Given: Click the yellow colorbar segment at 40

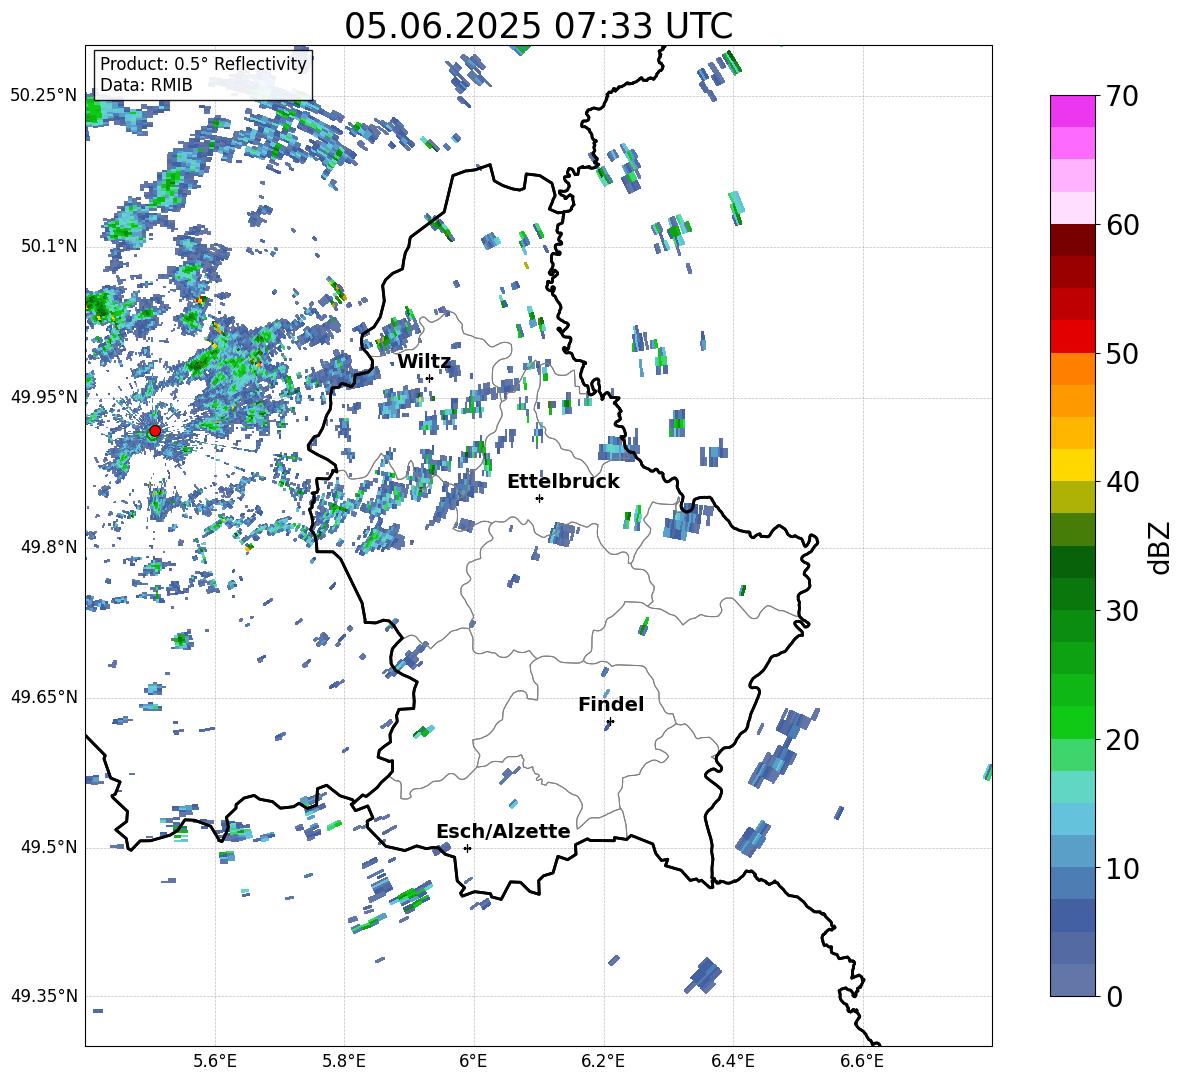Looking at the screenshot, I should coord(1072,465).
